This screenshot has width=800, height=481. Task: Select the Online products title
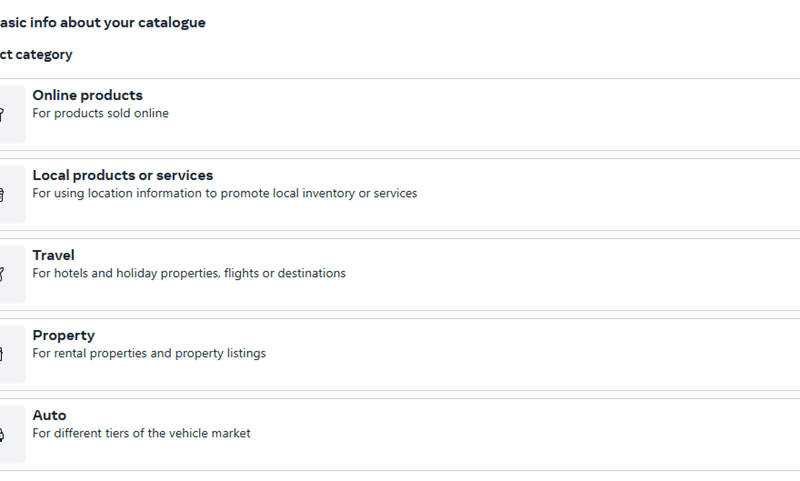coord(88,95)
